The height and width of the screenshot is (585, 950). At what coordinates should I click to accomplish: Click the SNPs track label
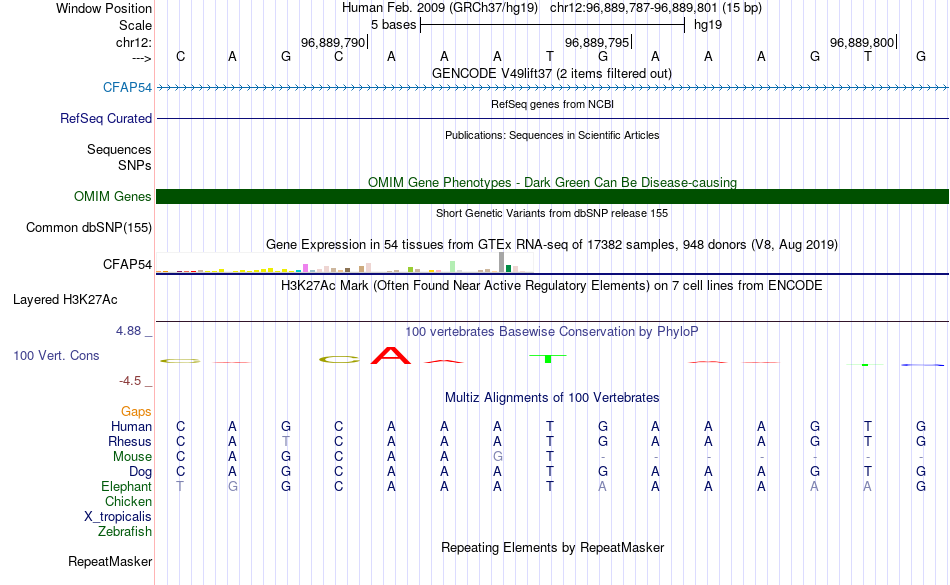point(135,165)
